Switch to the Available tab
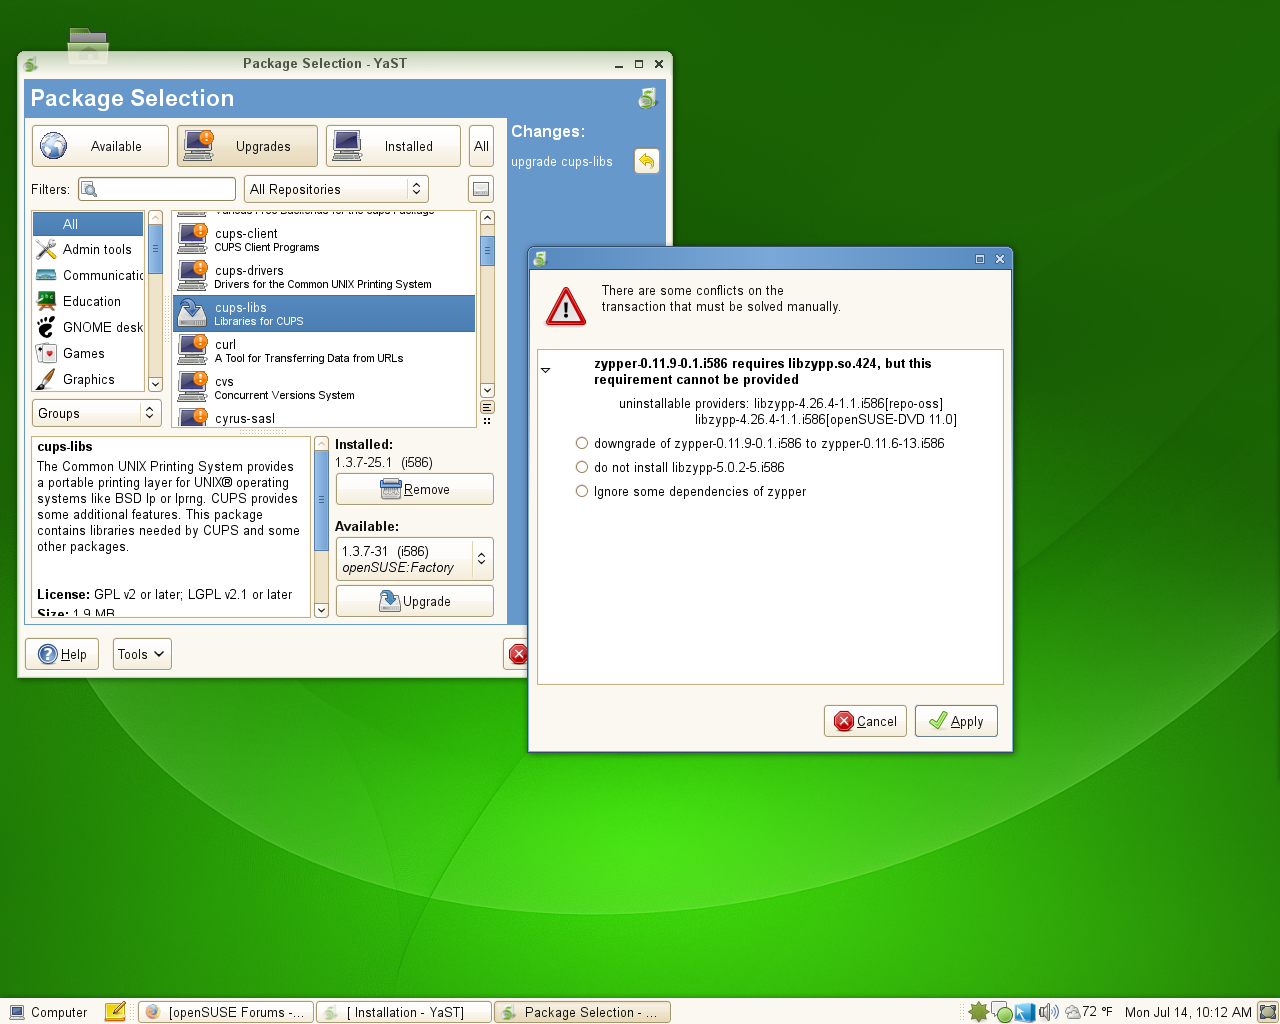Viewport: 1280px width, 1024px height. click(x=99, y=146)
